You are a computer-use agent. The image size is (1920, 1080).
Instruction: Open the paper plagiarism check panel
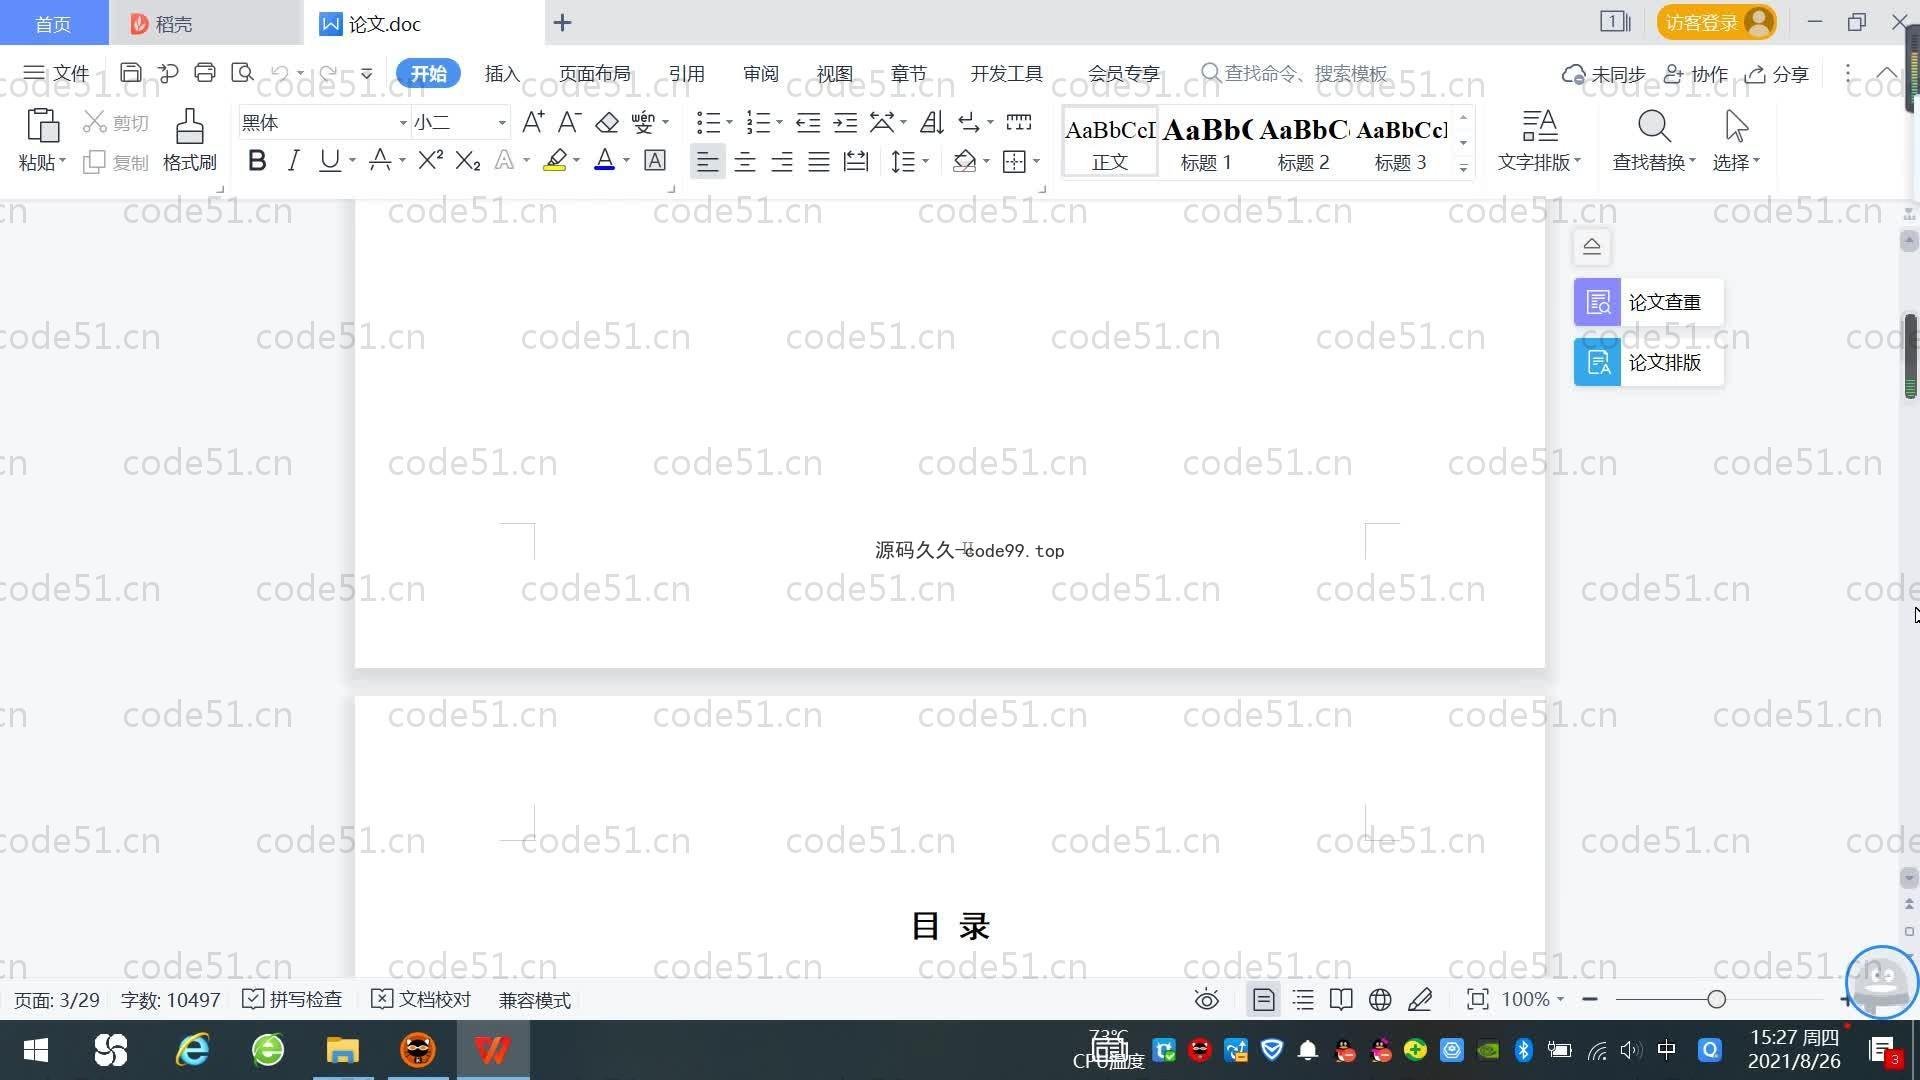point(1648,302)
